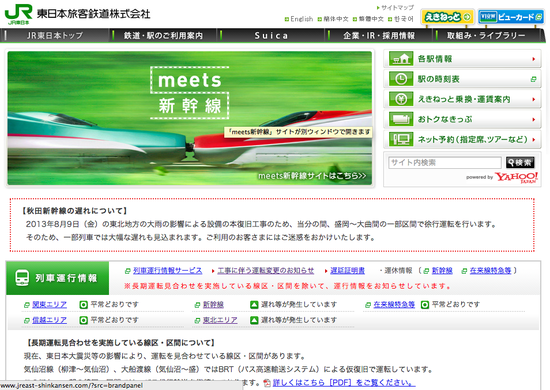Click the station house icon for 各駅情報
The height and width of the screenshot is (390, 550).
pyautogui.click(x=401, y=59)
